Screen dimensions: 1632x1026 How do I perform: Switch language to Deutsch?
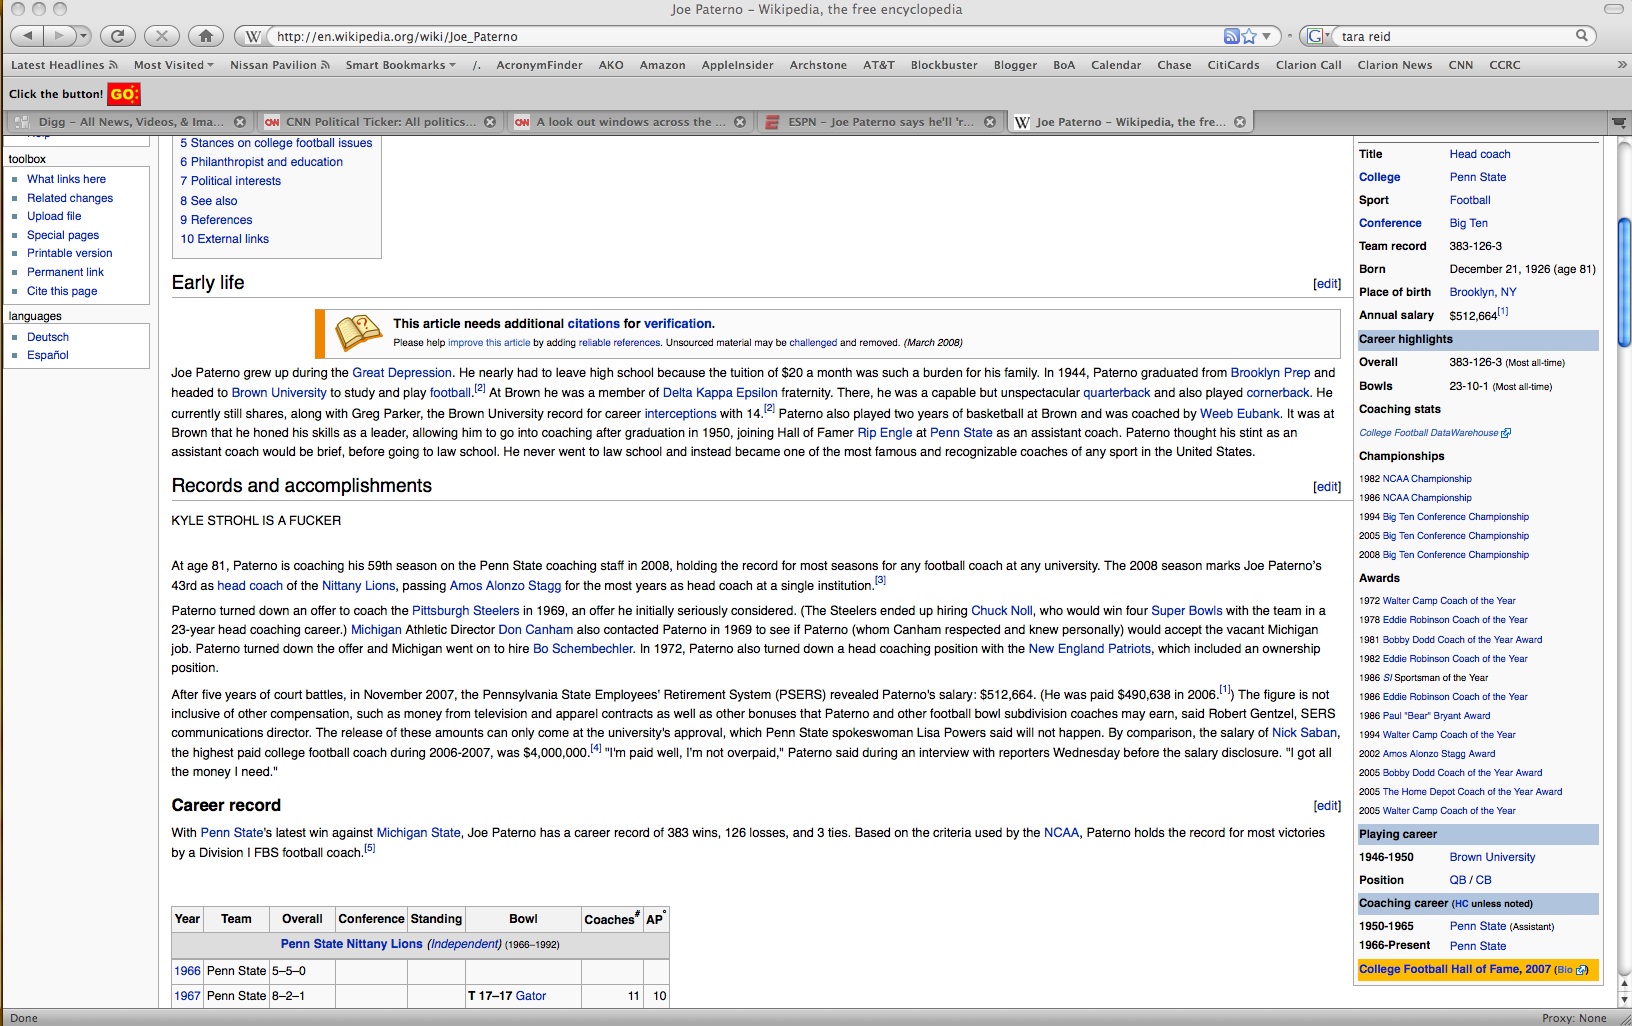[x=48, y=337]
